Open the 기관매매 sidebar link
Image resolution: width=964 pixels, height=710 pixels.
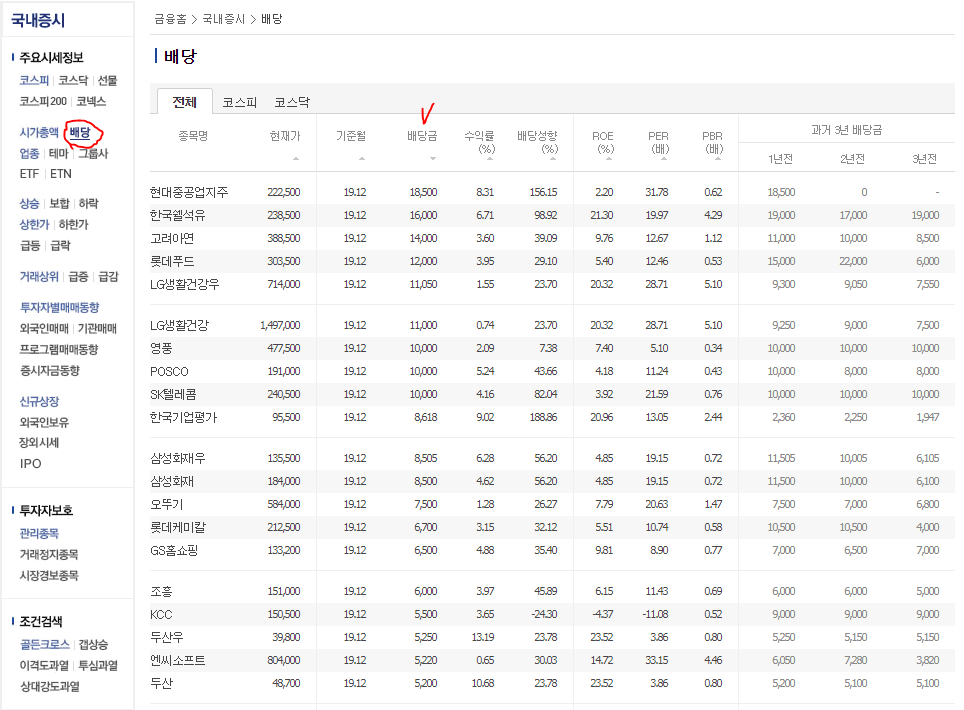click(x=97, y=329)
